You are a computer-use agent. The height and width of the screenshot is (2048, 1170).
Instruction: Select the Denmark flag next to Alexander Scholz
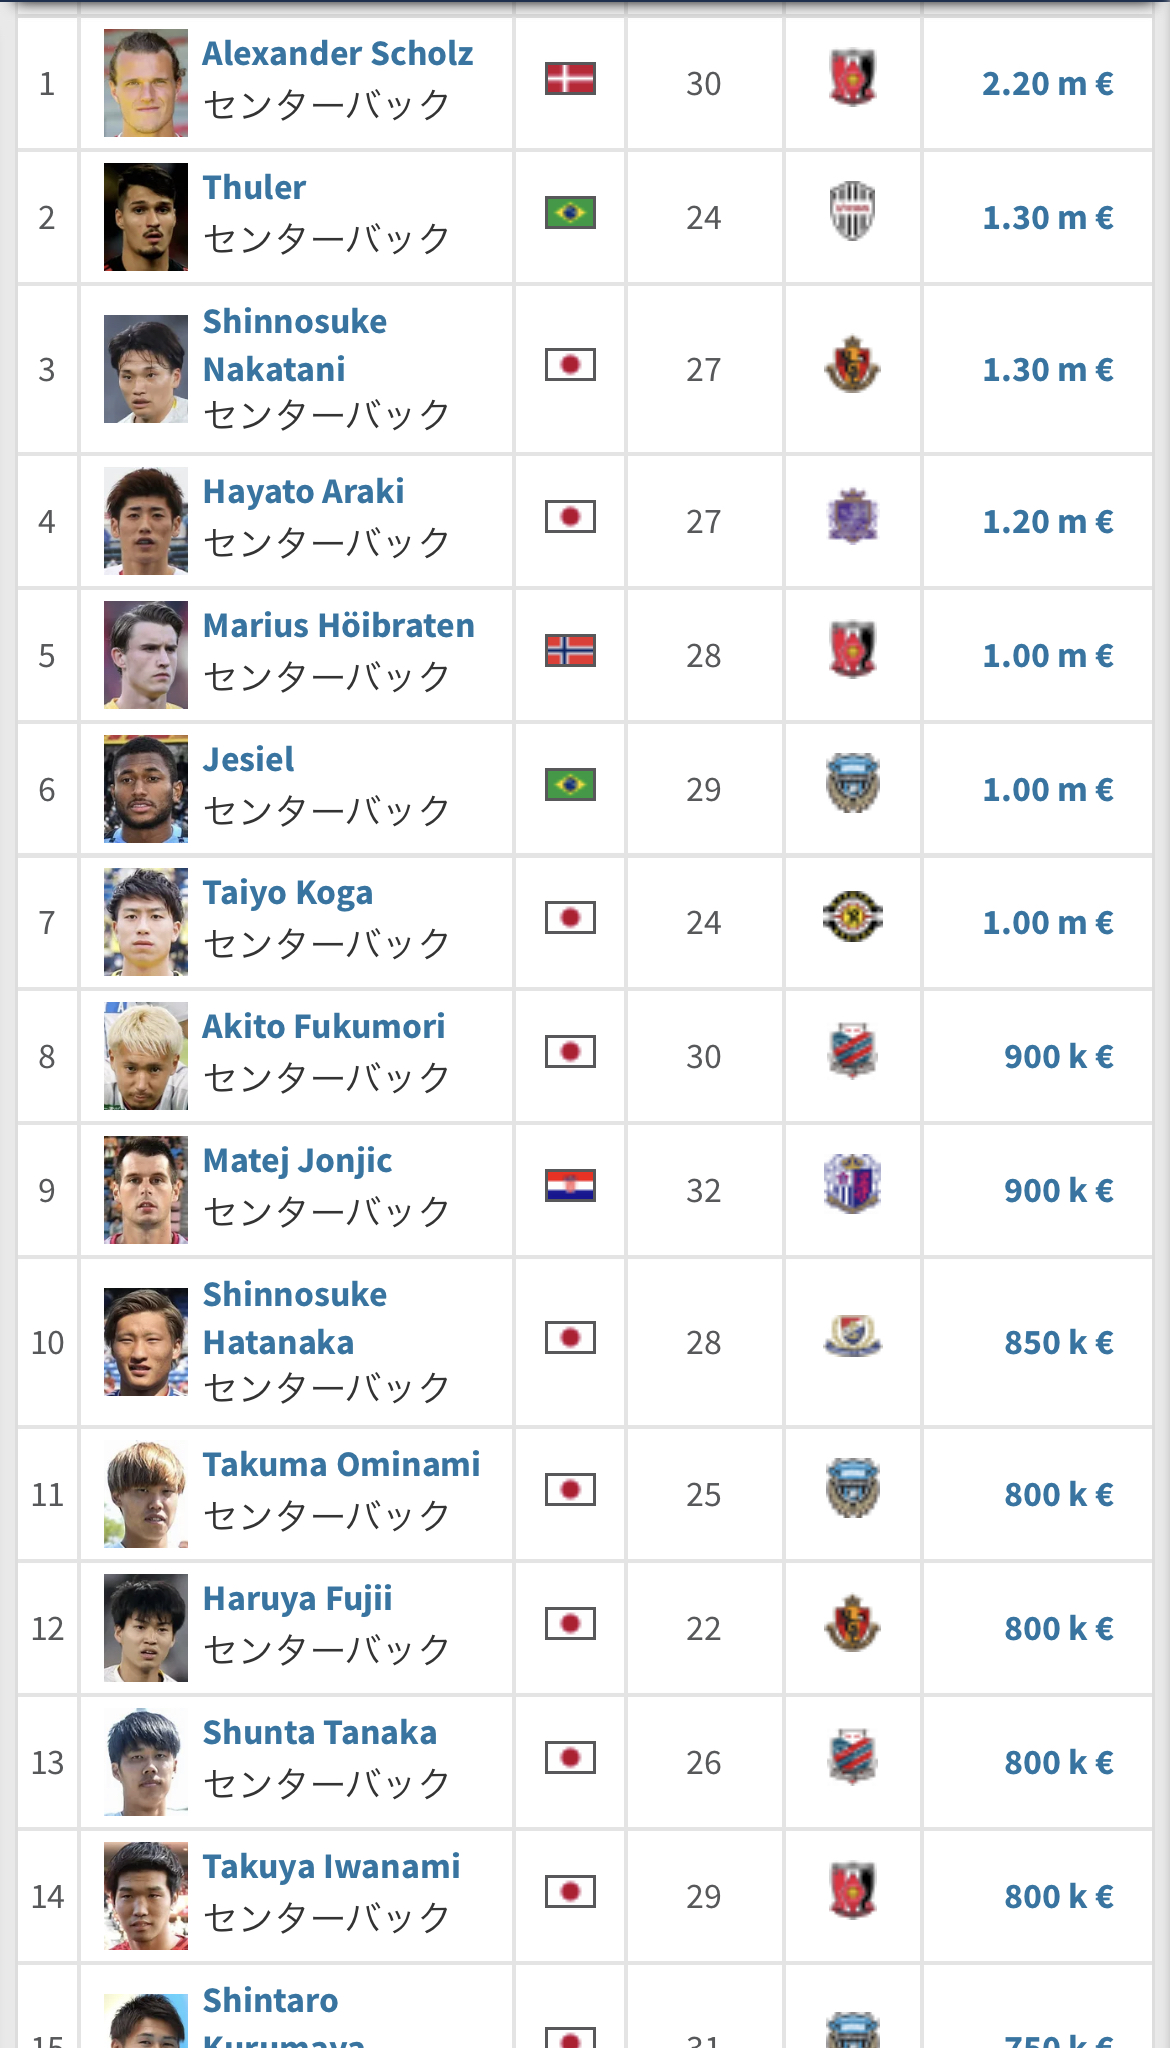570,78
